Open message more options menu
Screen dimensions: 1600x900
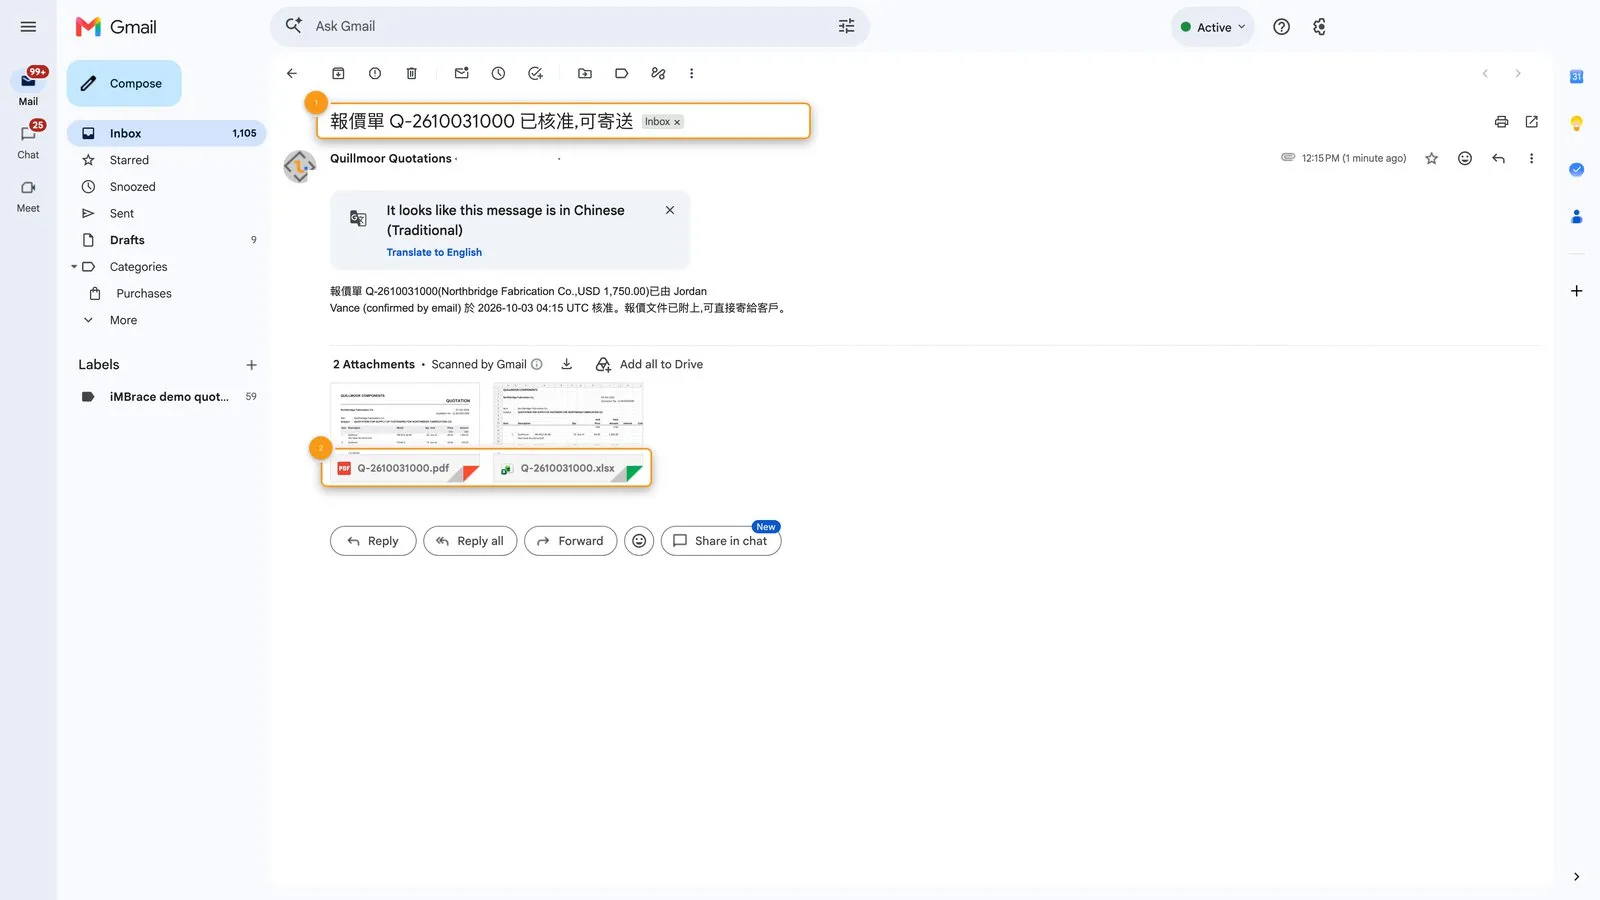click(x=1531, y=158)
